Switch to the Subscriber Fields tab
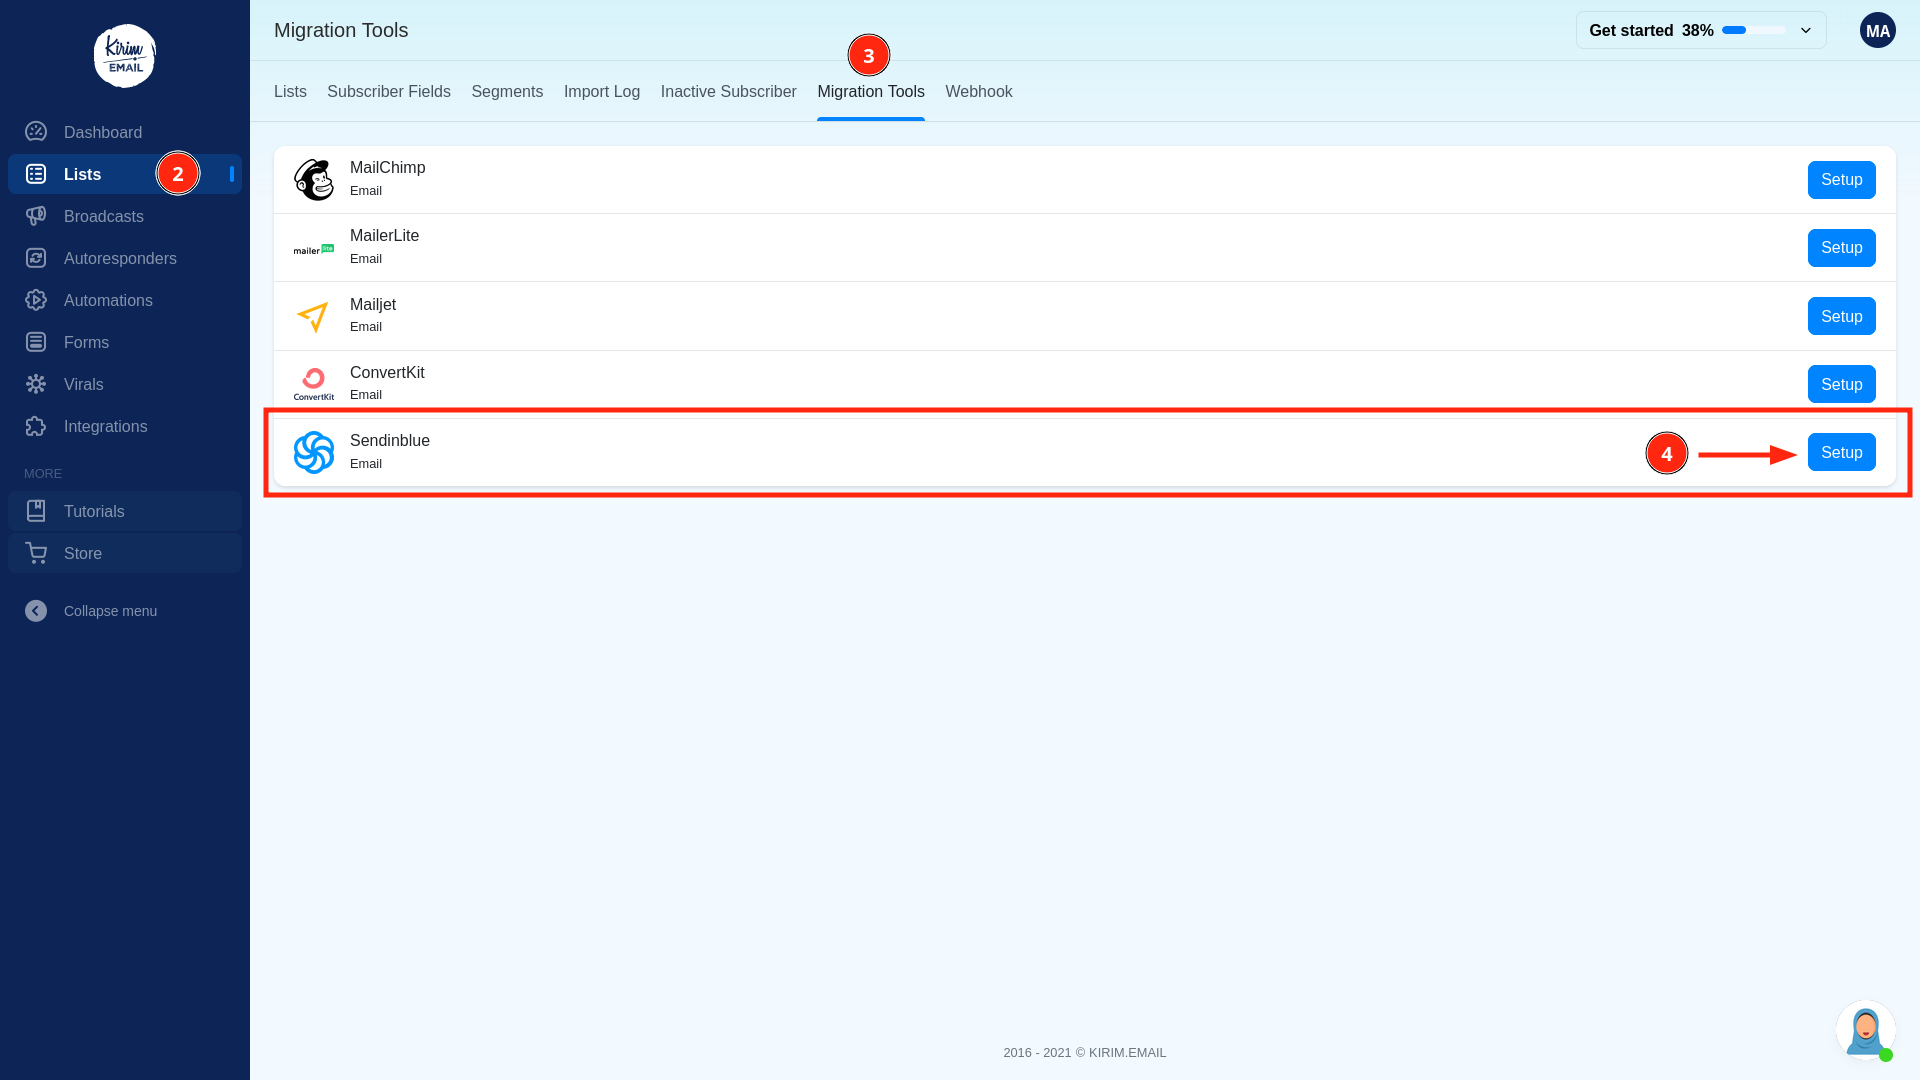 tap(388, 91)
